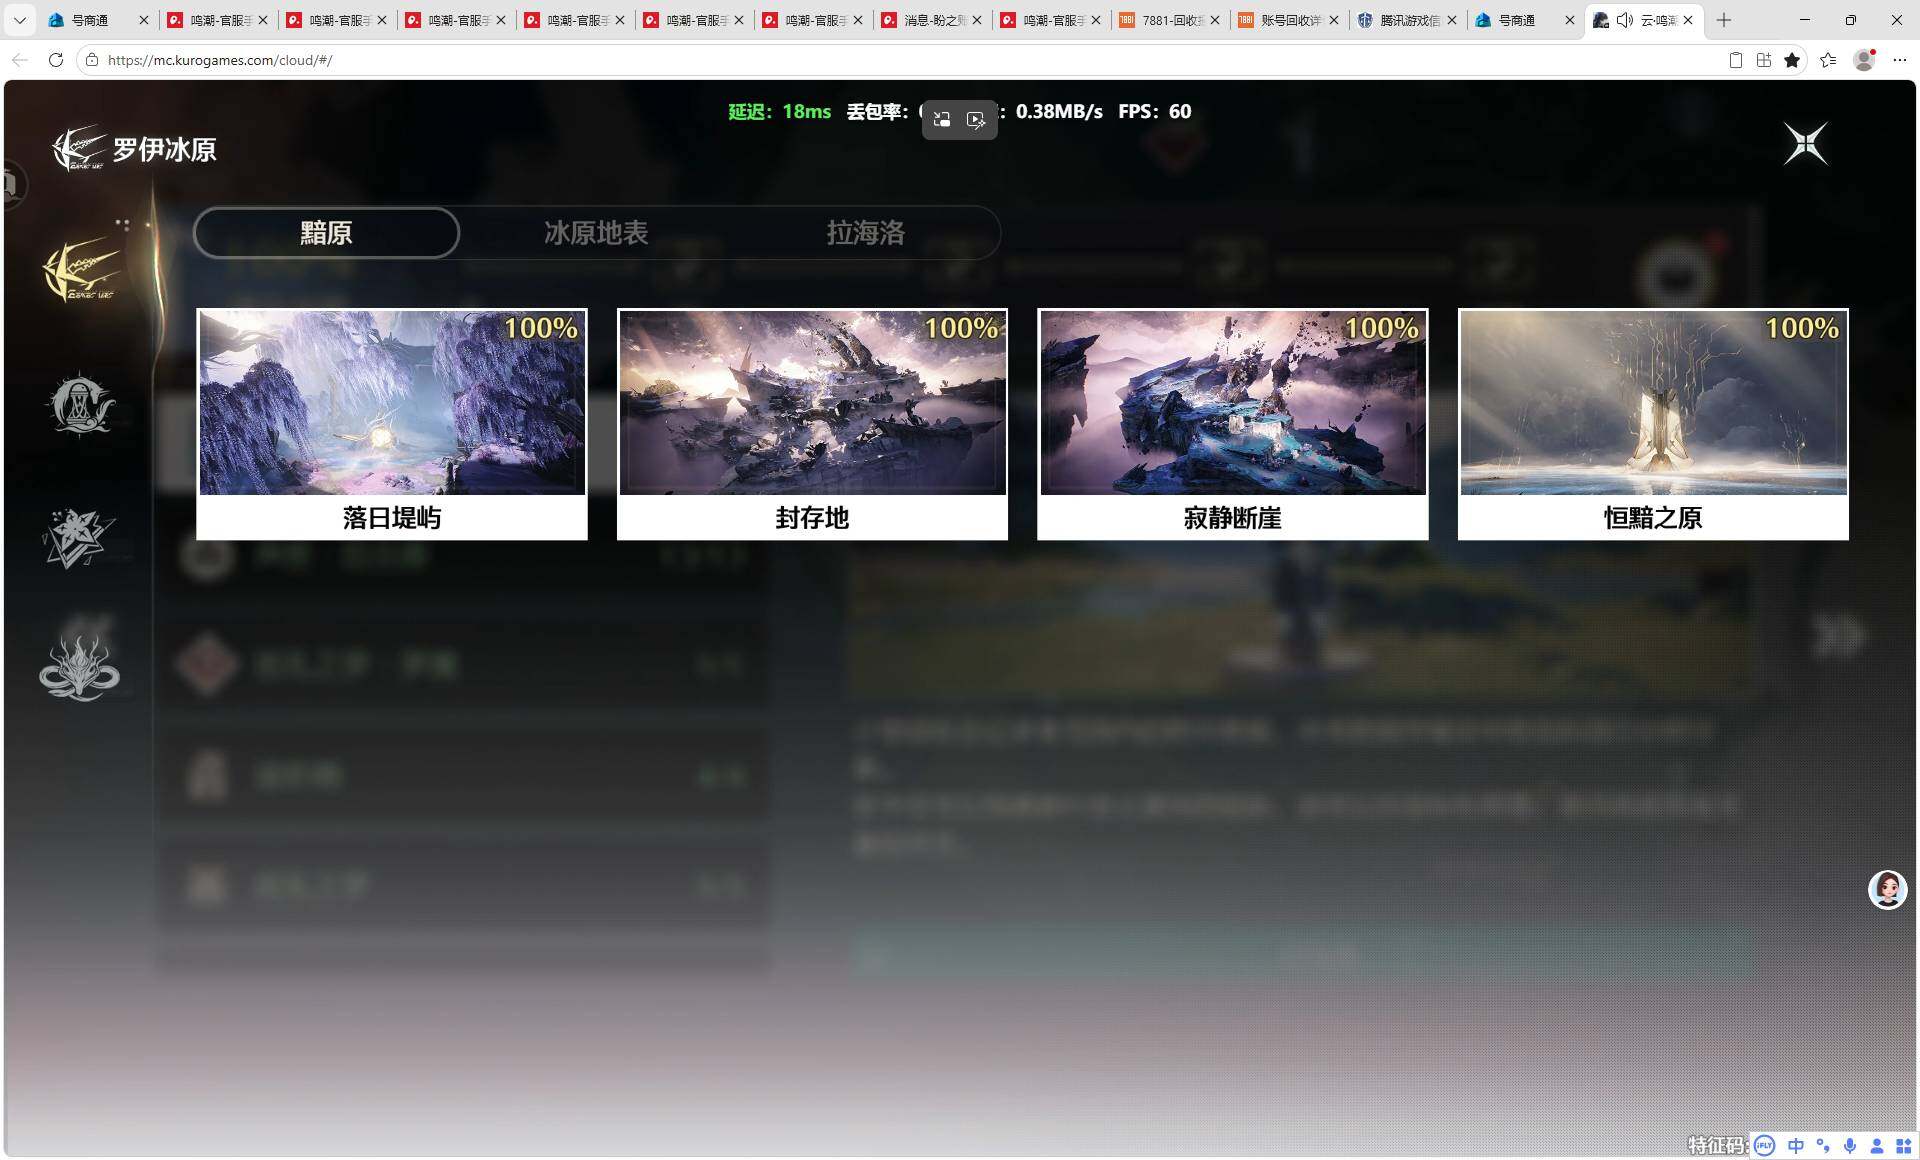Click the cloud game video cursor overlay icon

(x=976, y=120)
